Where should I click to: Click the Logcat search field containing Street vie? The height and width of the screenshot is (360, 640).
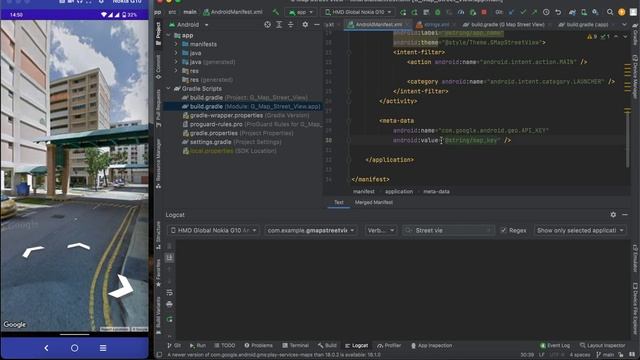tap(448, 230)
